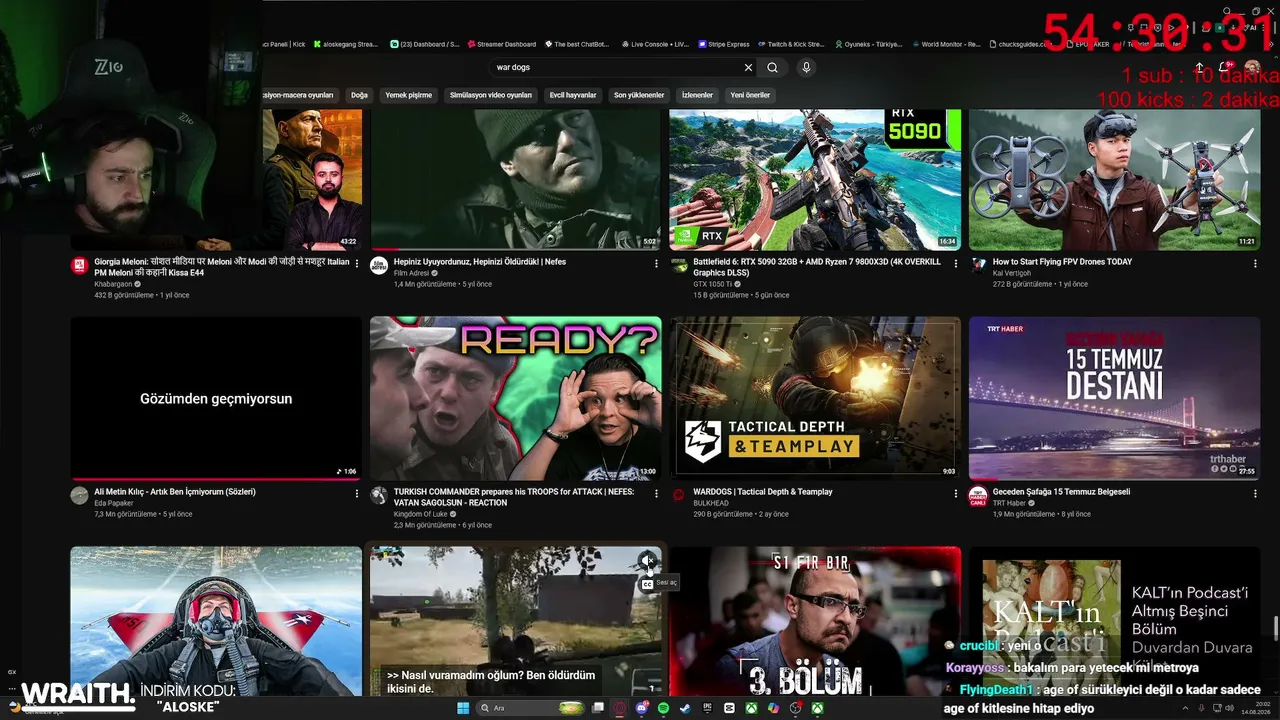Image resolution: width=1280 pixels, height=720 pixels.
Task: Switch to the 'Stripe Express' browser tab
Action: pos(724,44)
